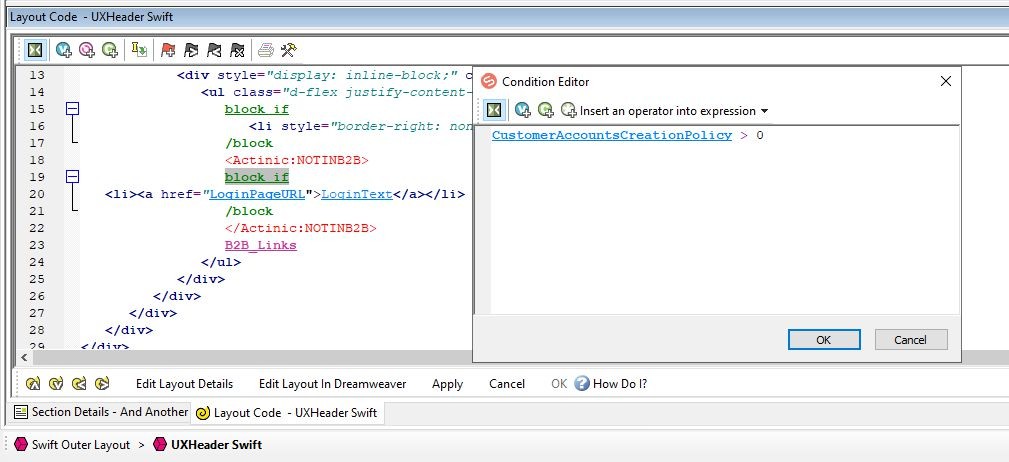1009x462 pixels.
Task: Go to previous bookmark flag icon
Action: (214, 50)
